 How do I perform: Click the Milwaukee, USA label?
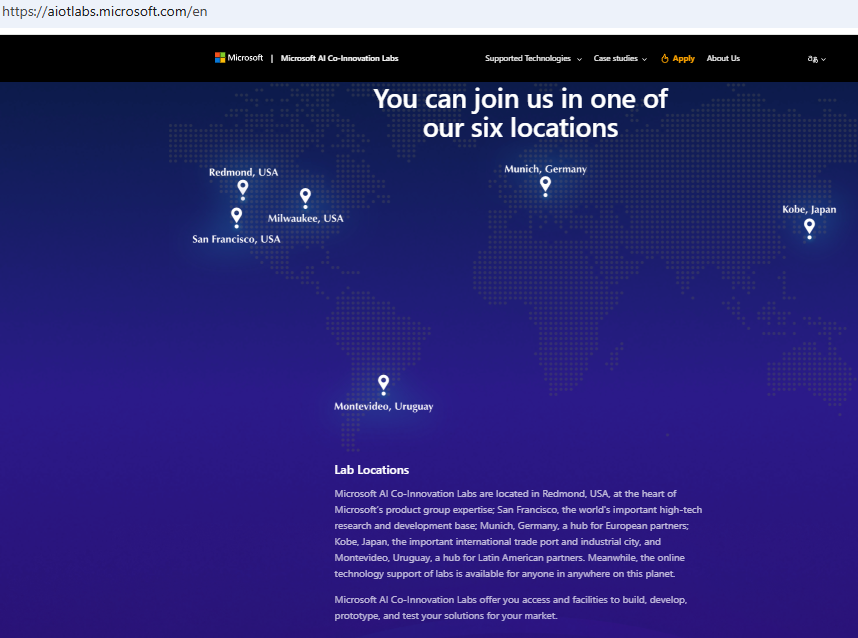pos(305,218)
